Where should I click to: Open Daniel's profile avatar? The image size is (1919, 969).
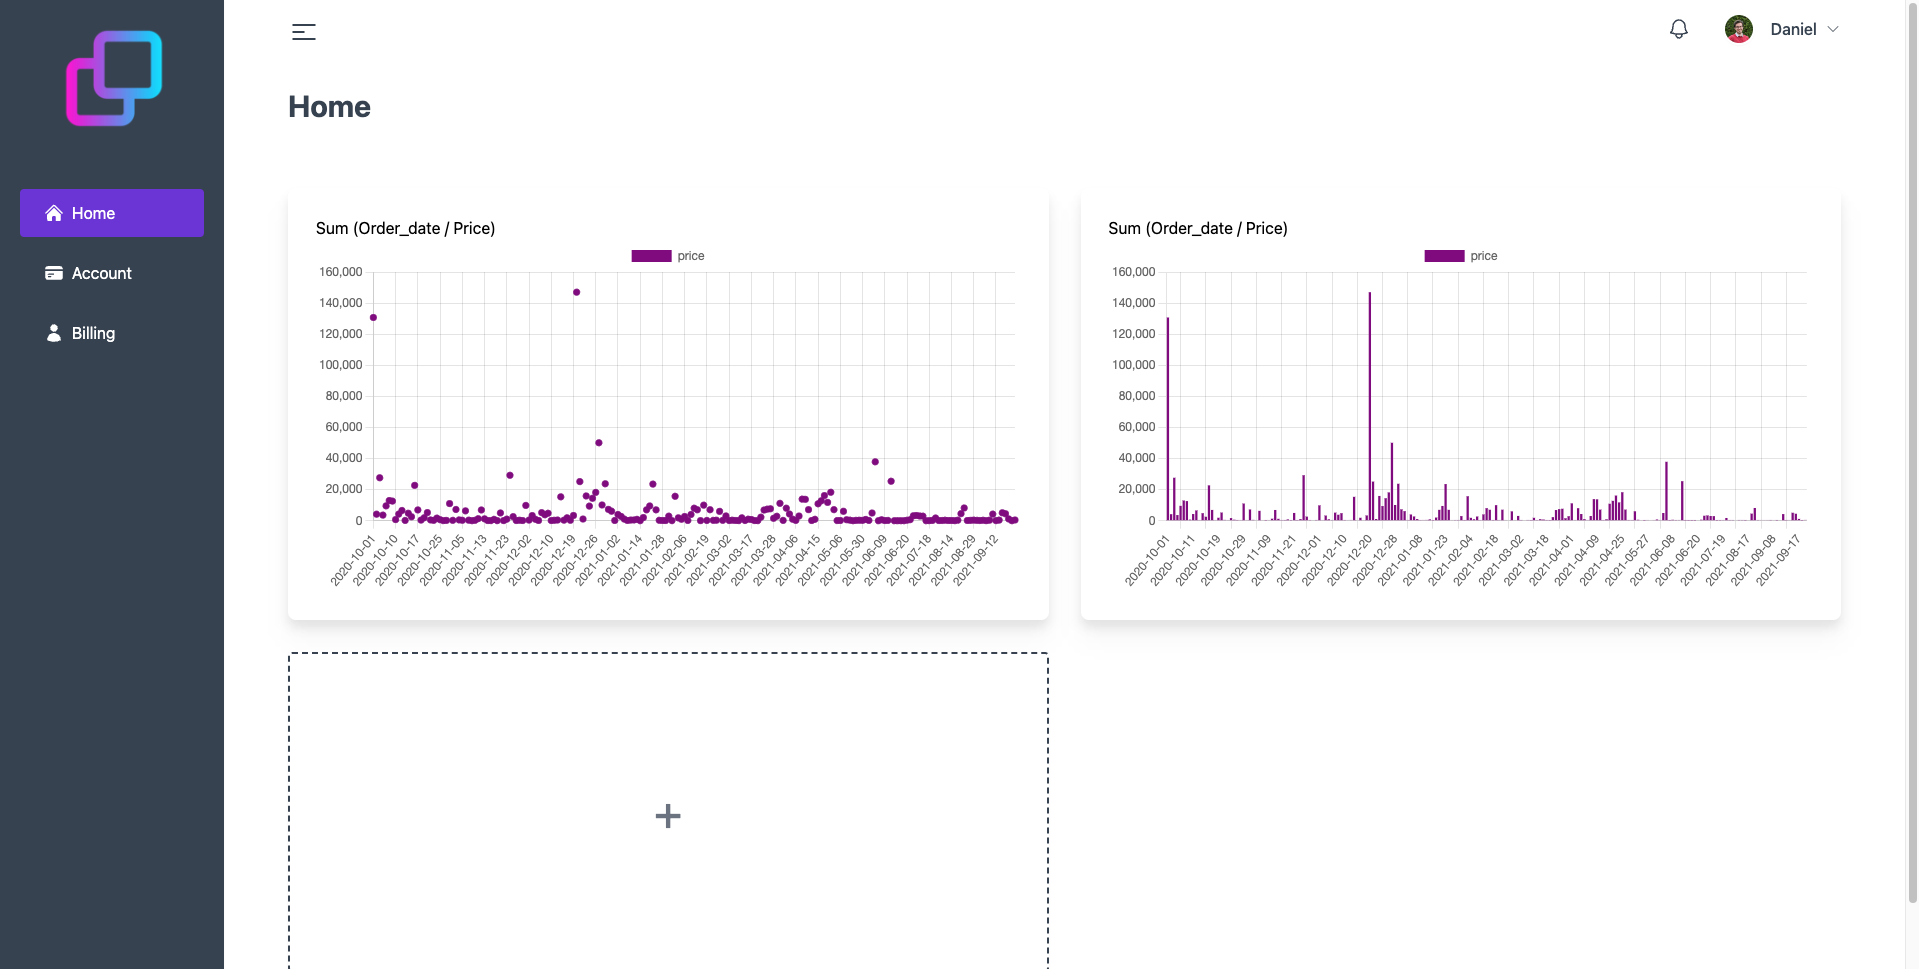coord(1739,28)
